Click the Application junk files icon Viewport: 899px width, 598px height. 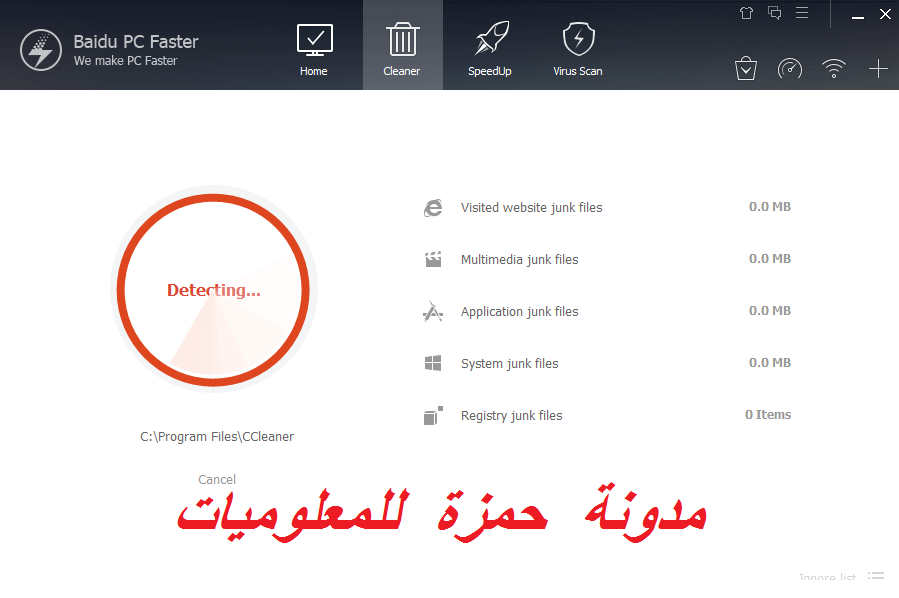[433, 311]
